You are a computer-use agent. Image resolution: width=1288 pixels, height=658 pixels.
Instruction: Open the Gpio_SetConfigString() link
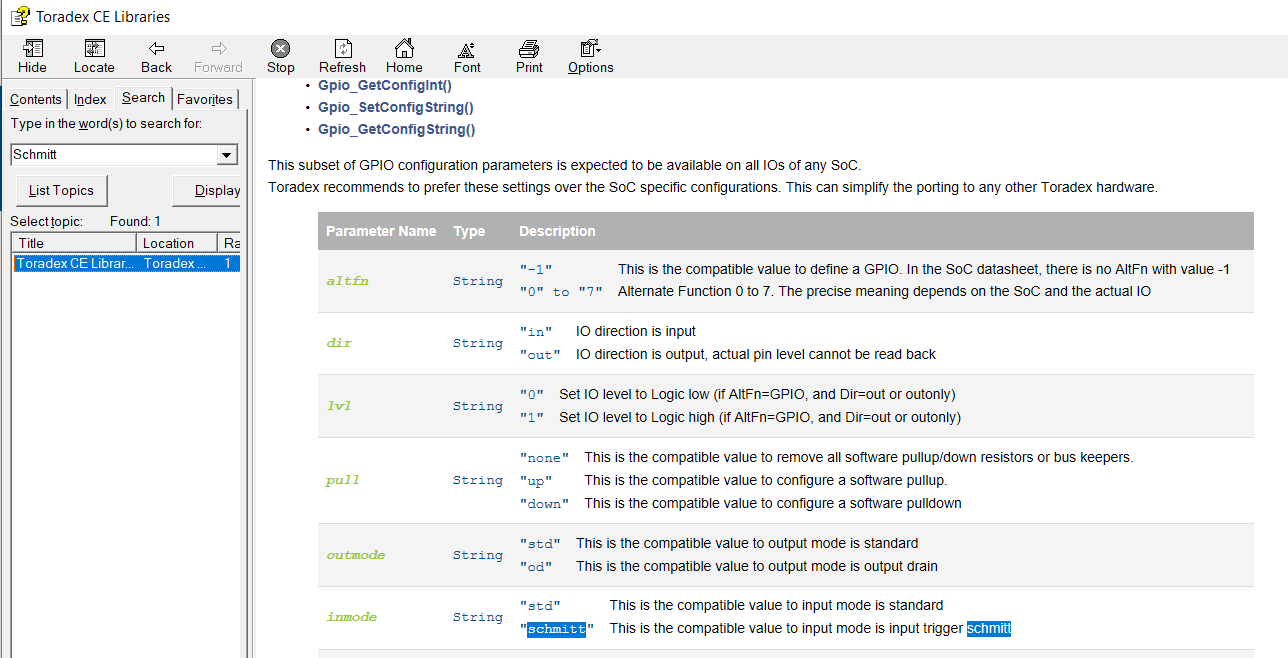pos(396,107)
